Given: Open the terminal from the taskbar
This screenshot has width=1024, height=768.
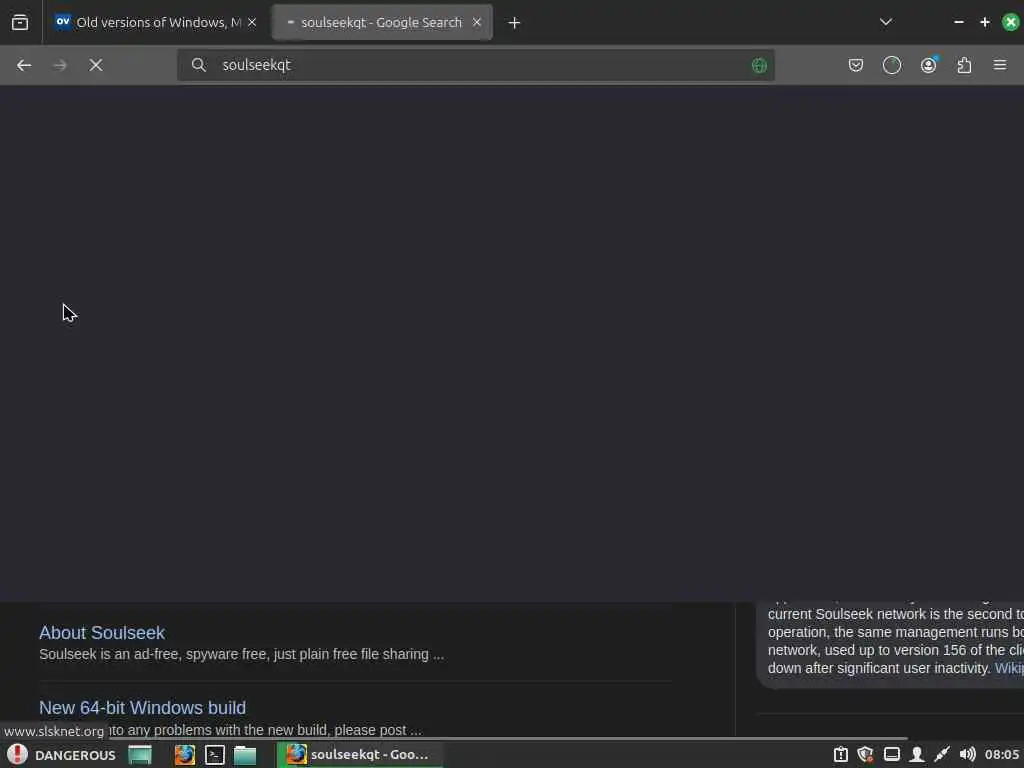Looking at the screenshot, I should (215, 755).
